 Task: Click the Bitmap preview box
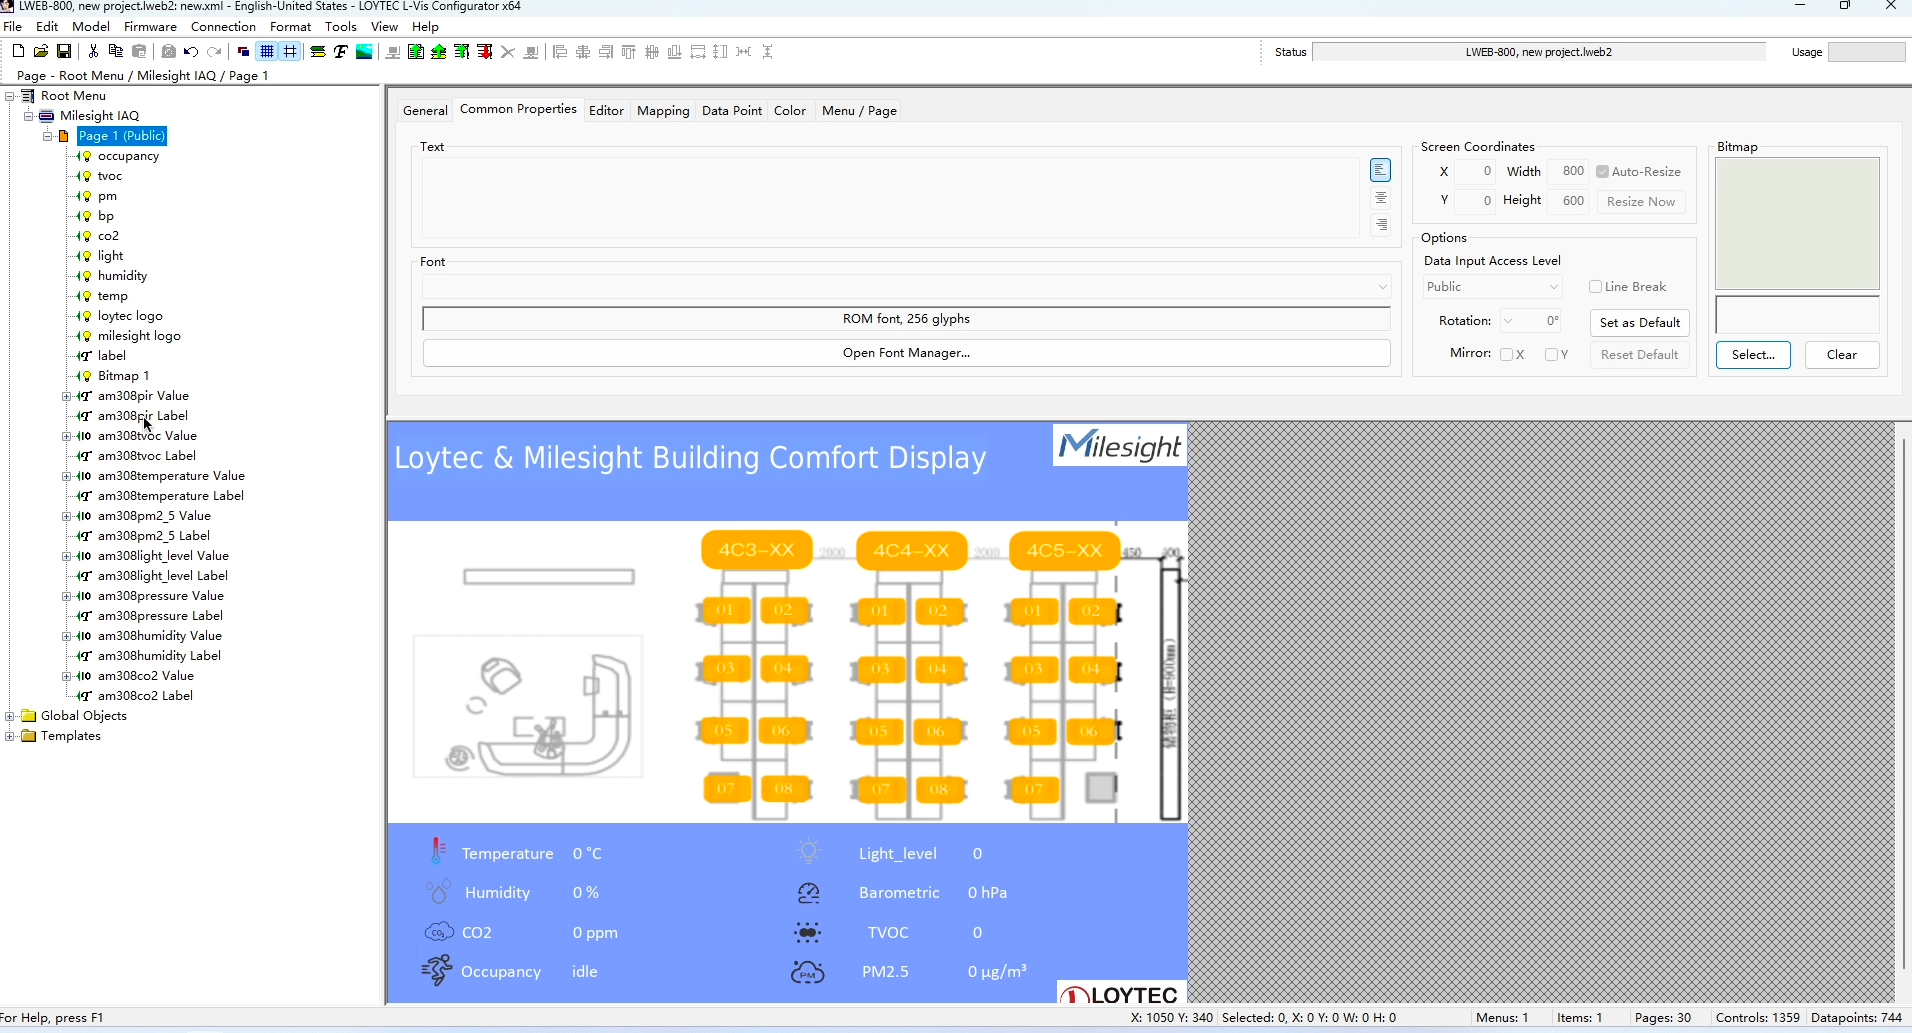pos(1798,224)
